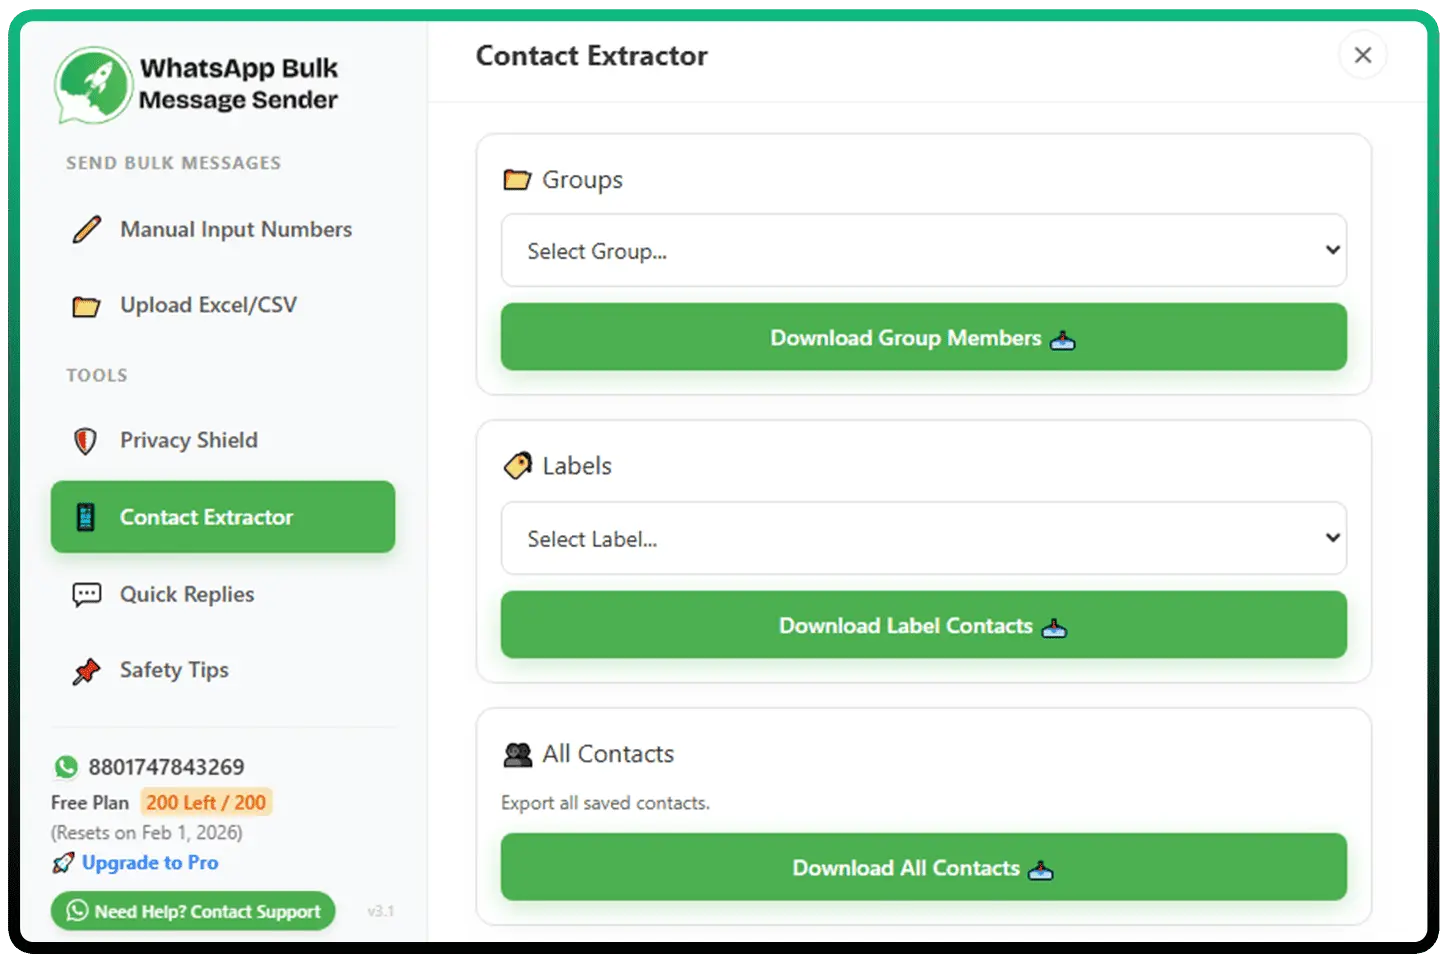Click the Groups folder icon in main panel
Viewport: 1447px width, 958px height.
coord(517,179)
